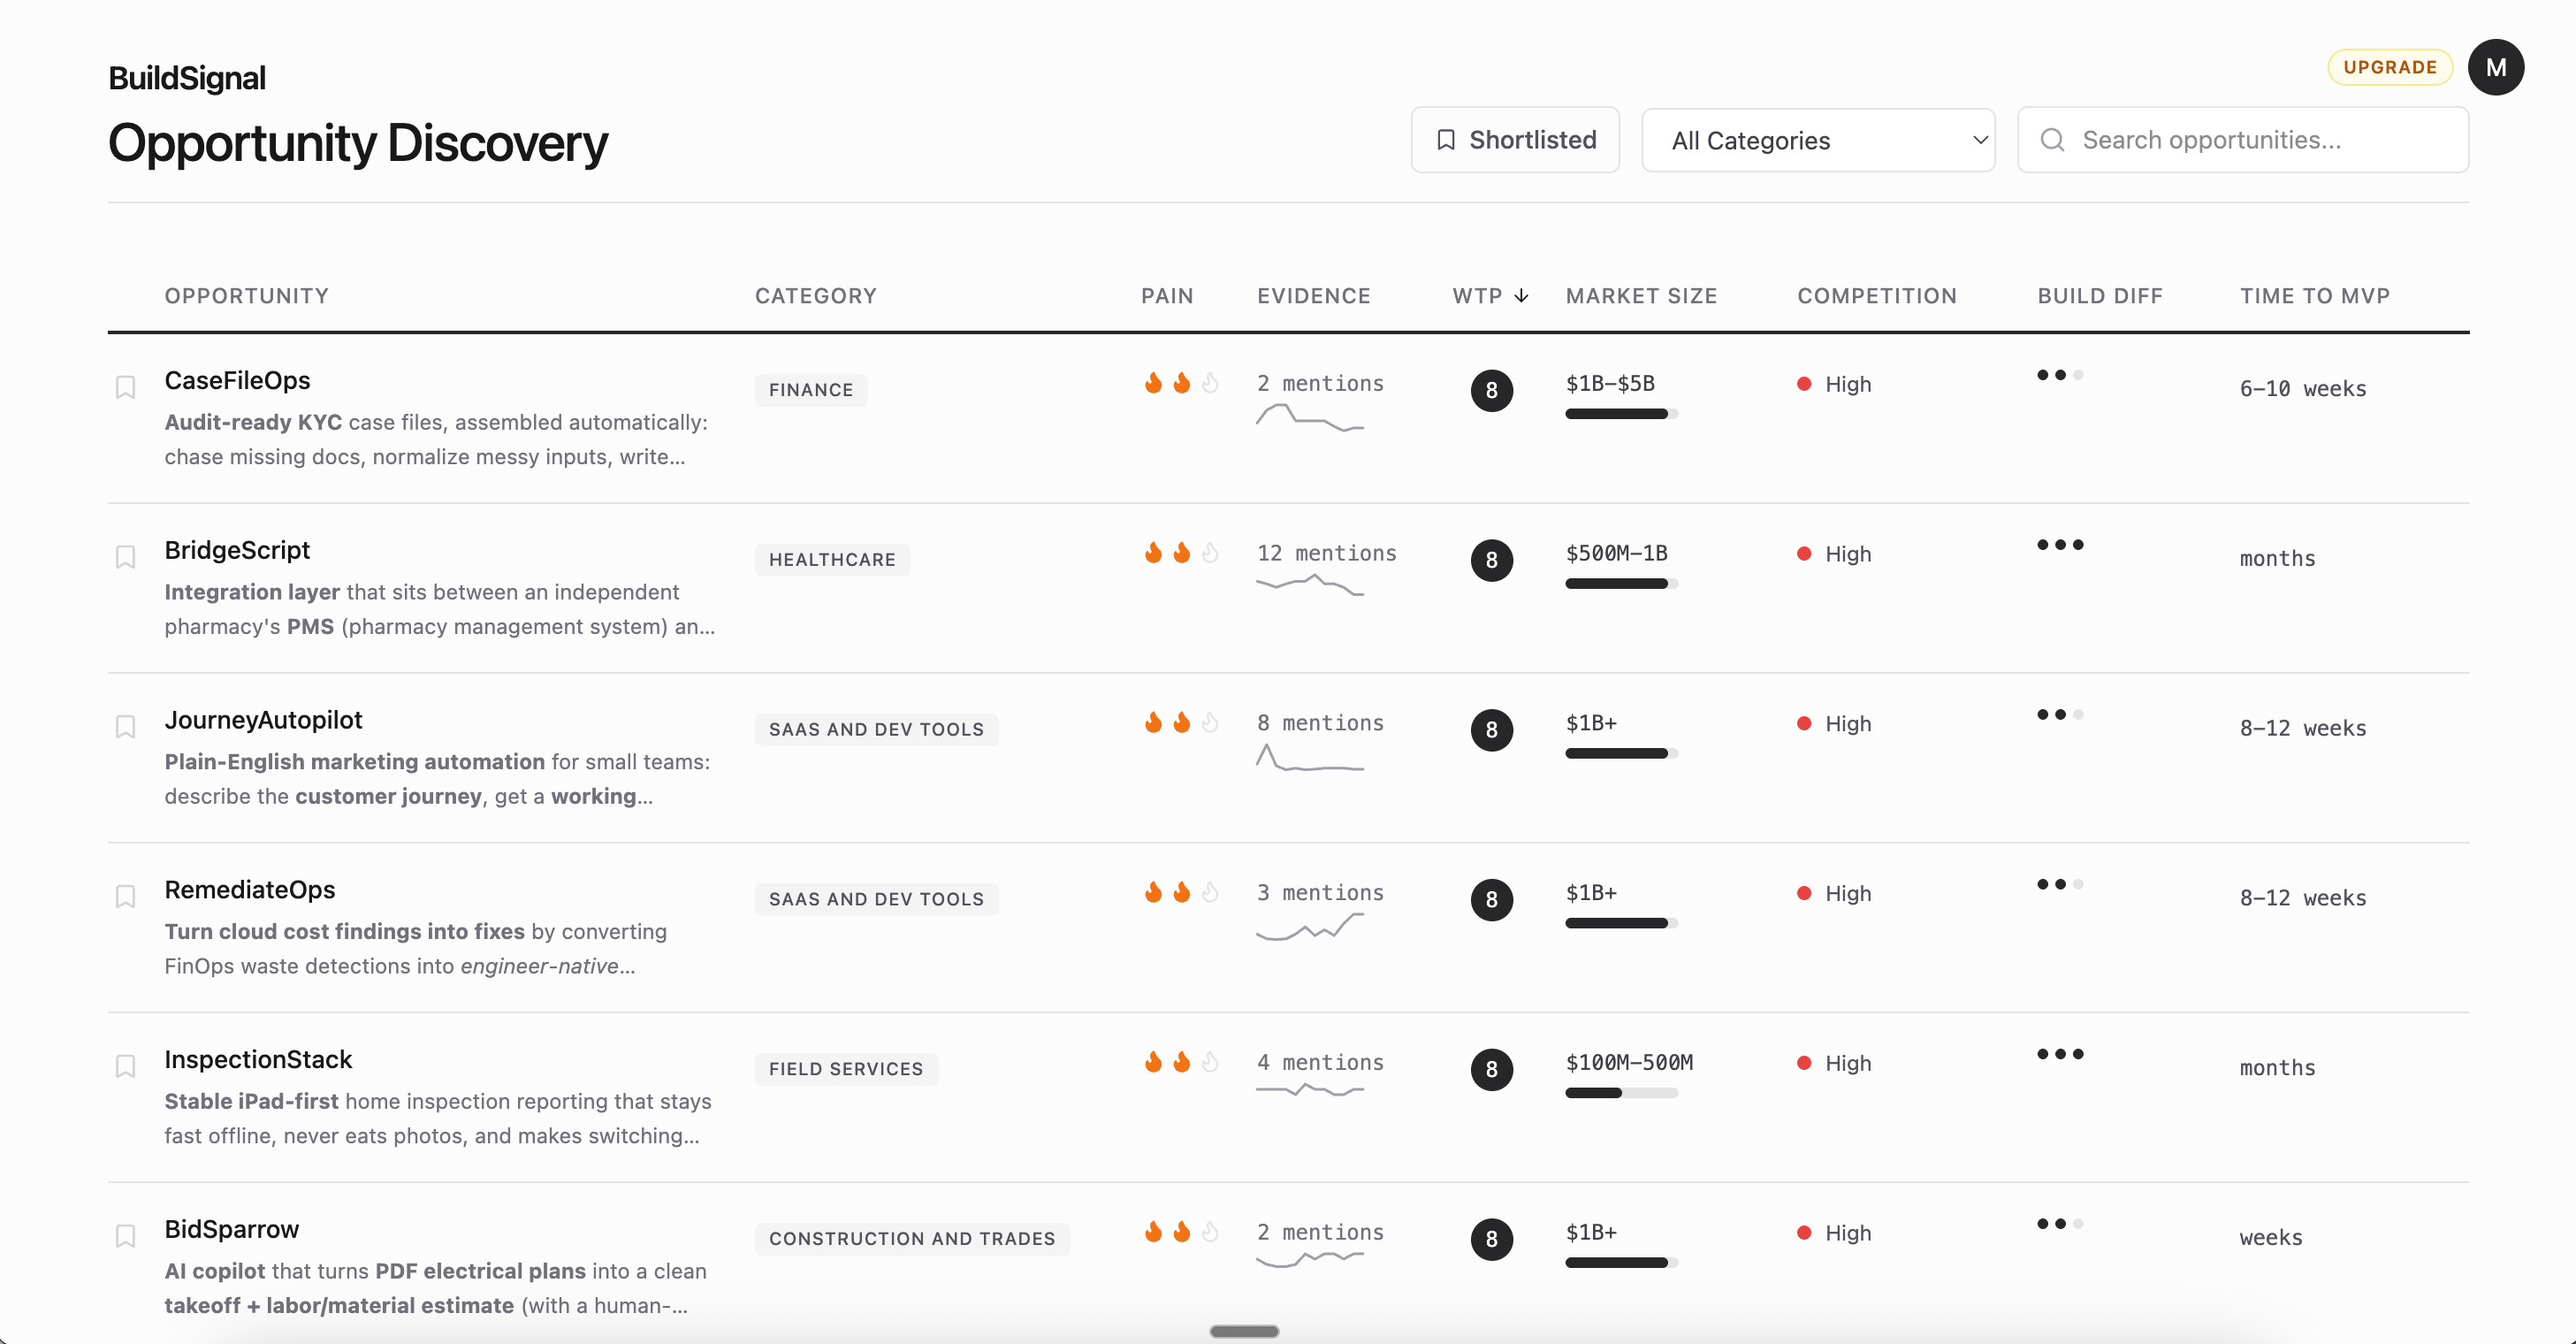
Task: Click InspectionStack's market size progress bar
Action: point(1621,1093)
